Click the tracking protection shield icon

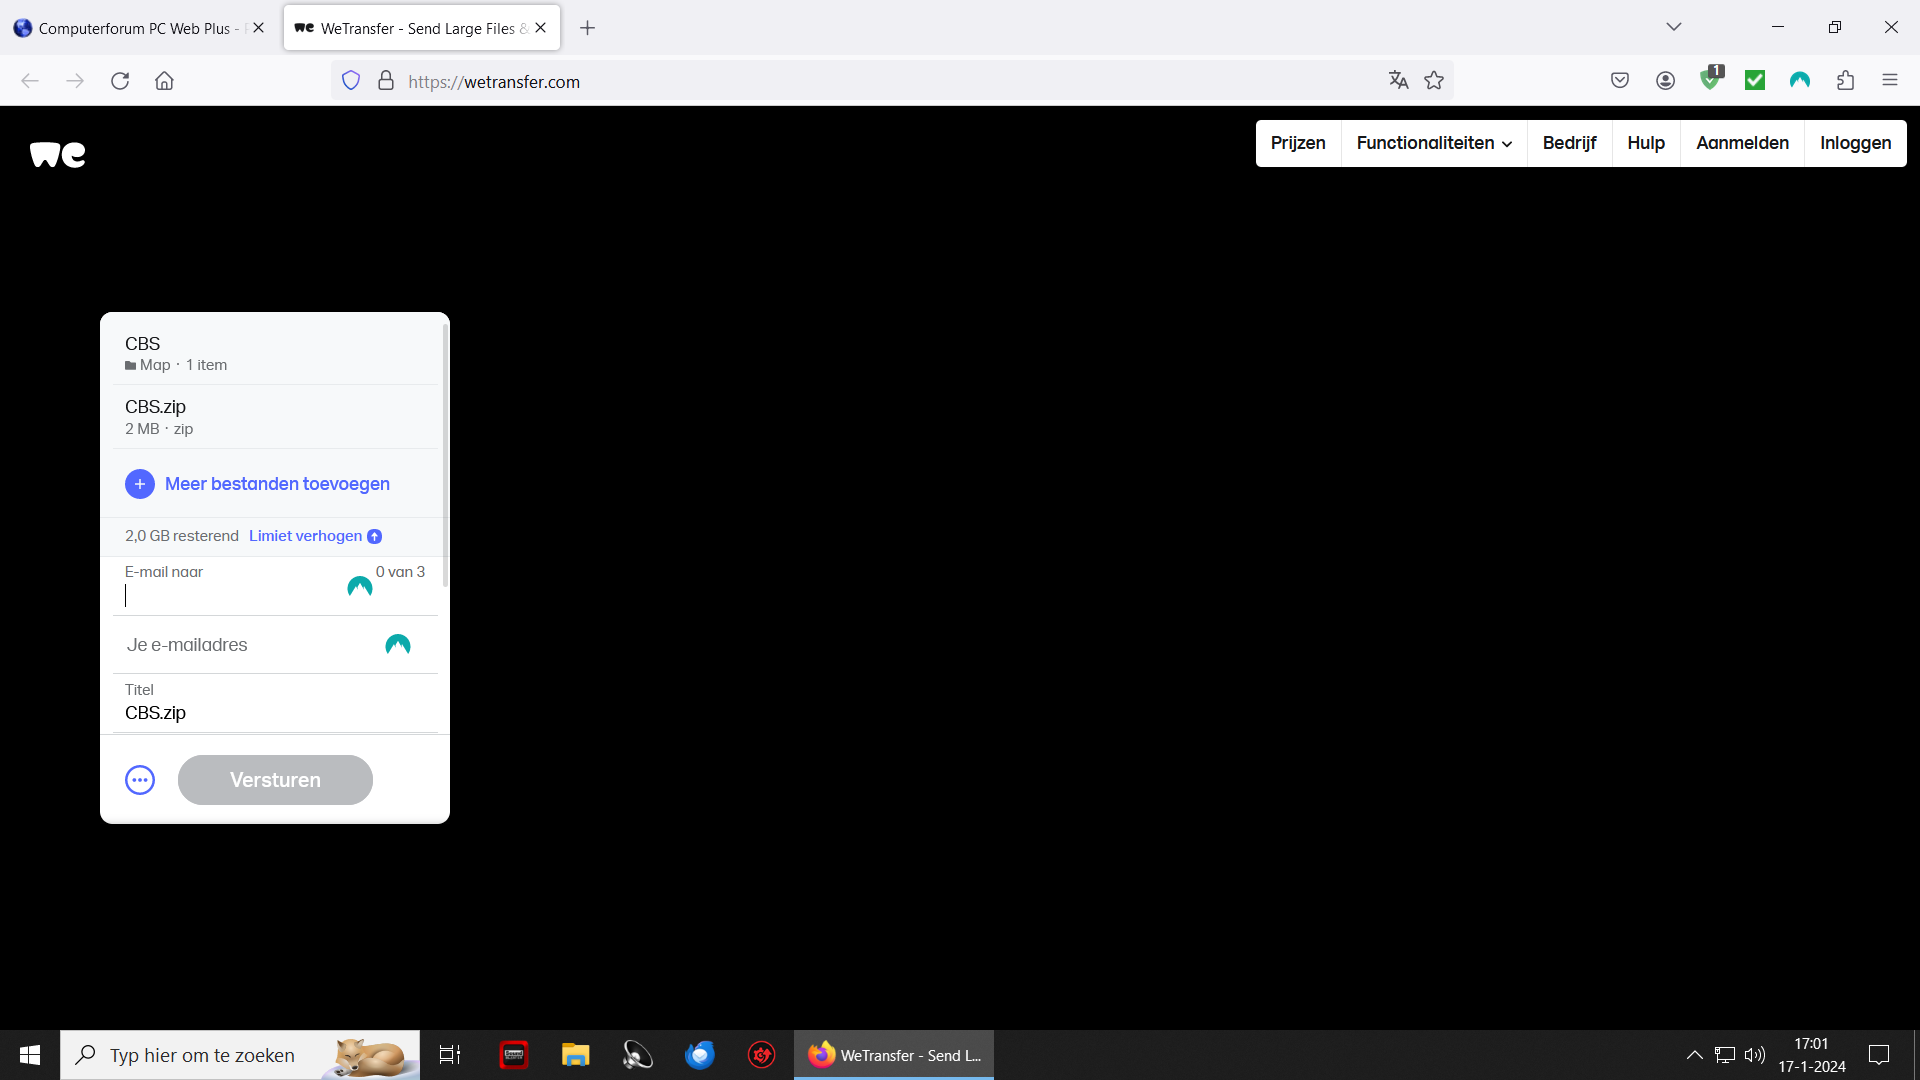pyautogui.click(x=351, y=81)
